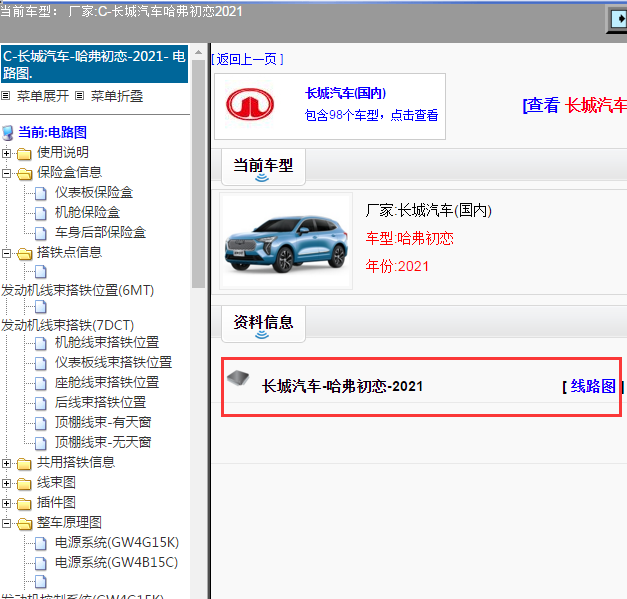Image resolution: width=627 pixels, height=599 pixels.
Task: Open 电源系统(GW4G15K) in the tree
Action: tap(117, 543)
